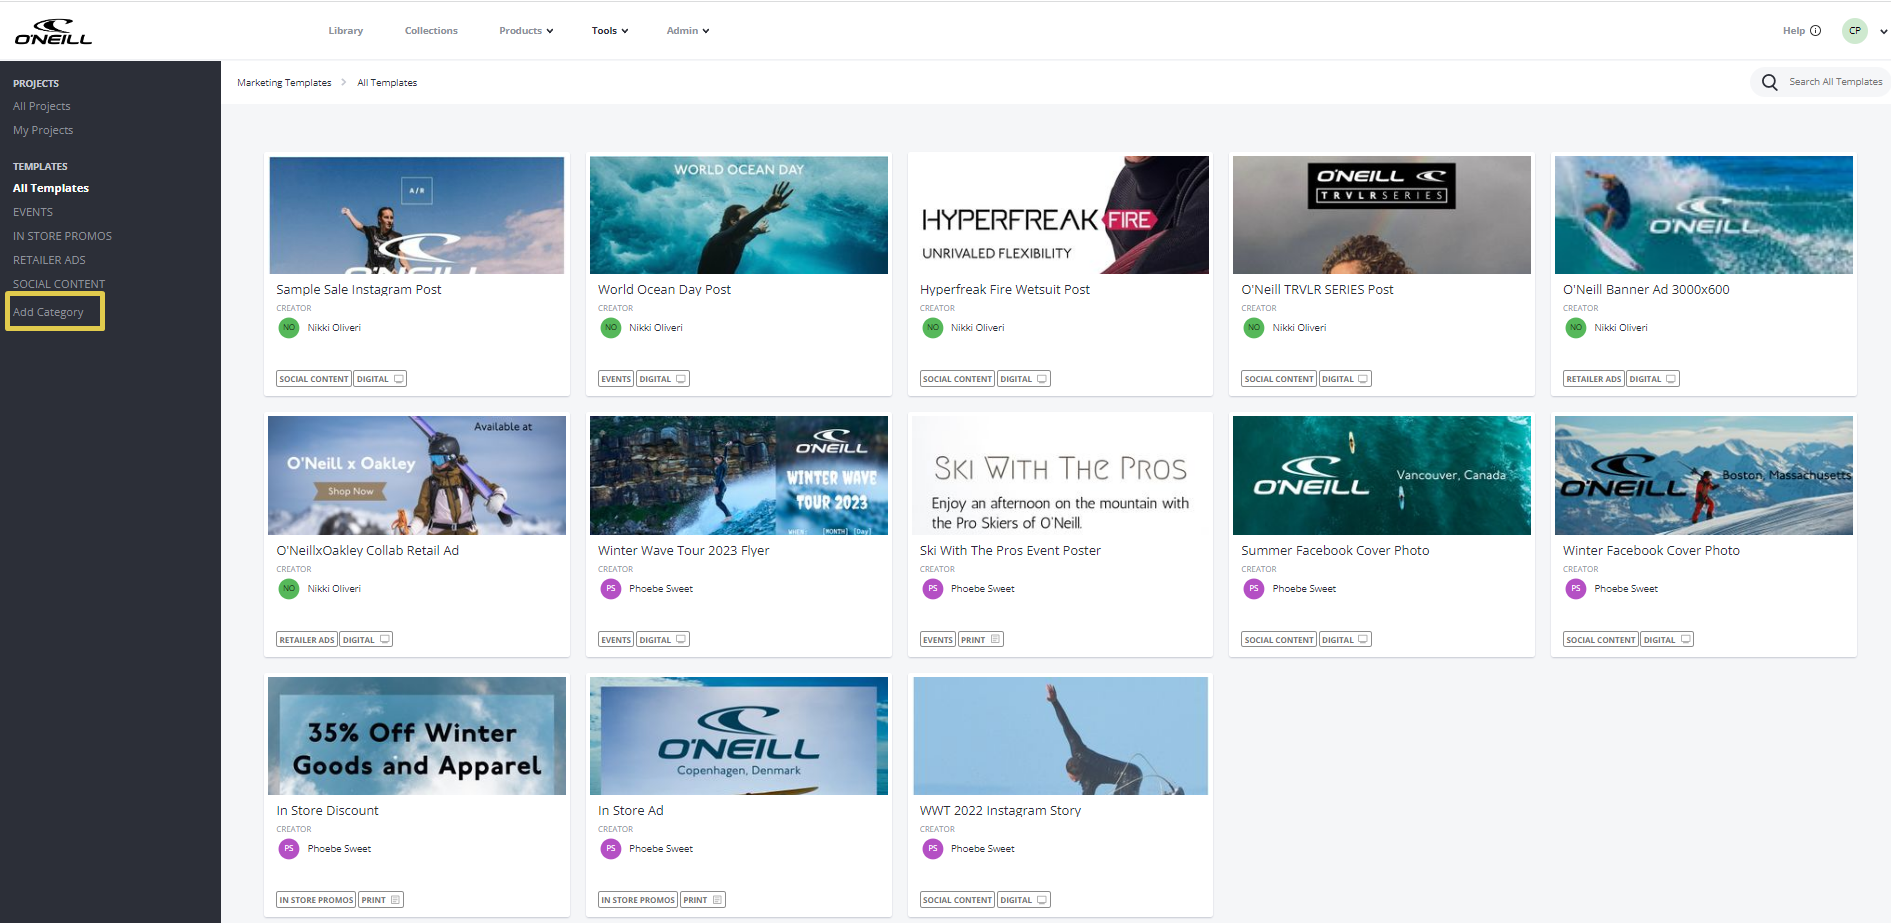Click DIGITAL tag on O'Neill Banner Ad 3000x600

pos(1653,379)
